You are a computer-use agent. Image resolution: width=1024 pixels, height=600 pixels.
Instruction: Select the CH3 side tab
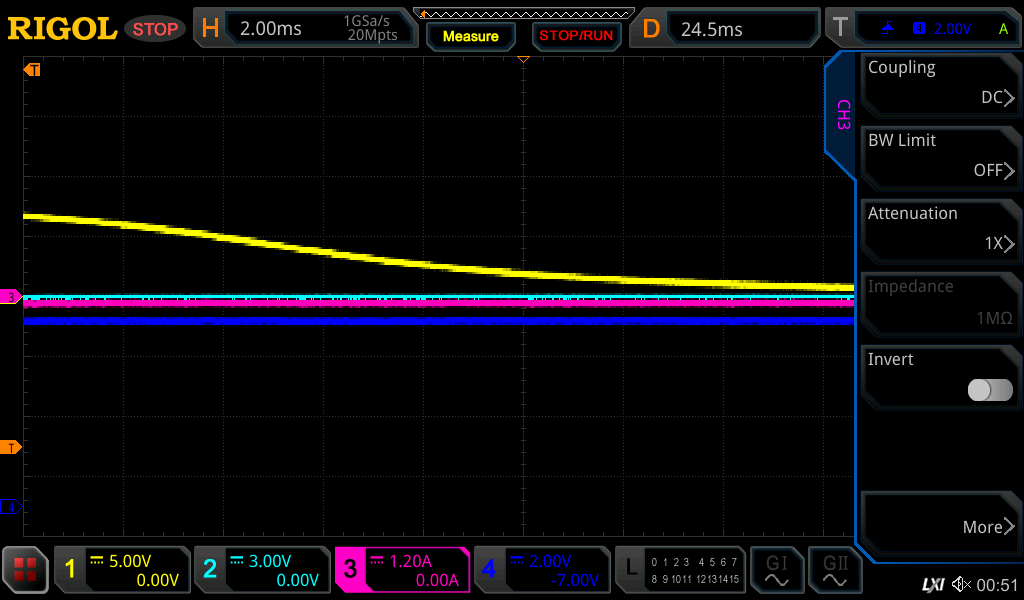[x=842, y=115]
